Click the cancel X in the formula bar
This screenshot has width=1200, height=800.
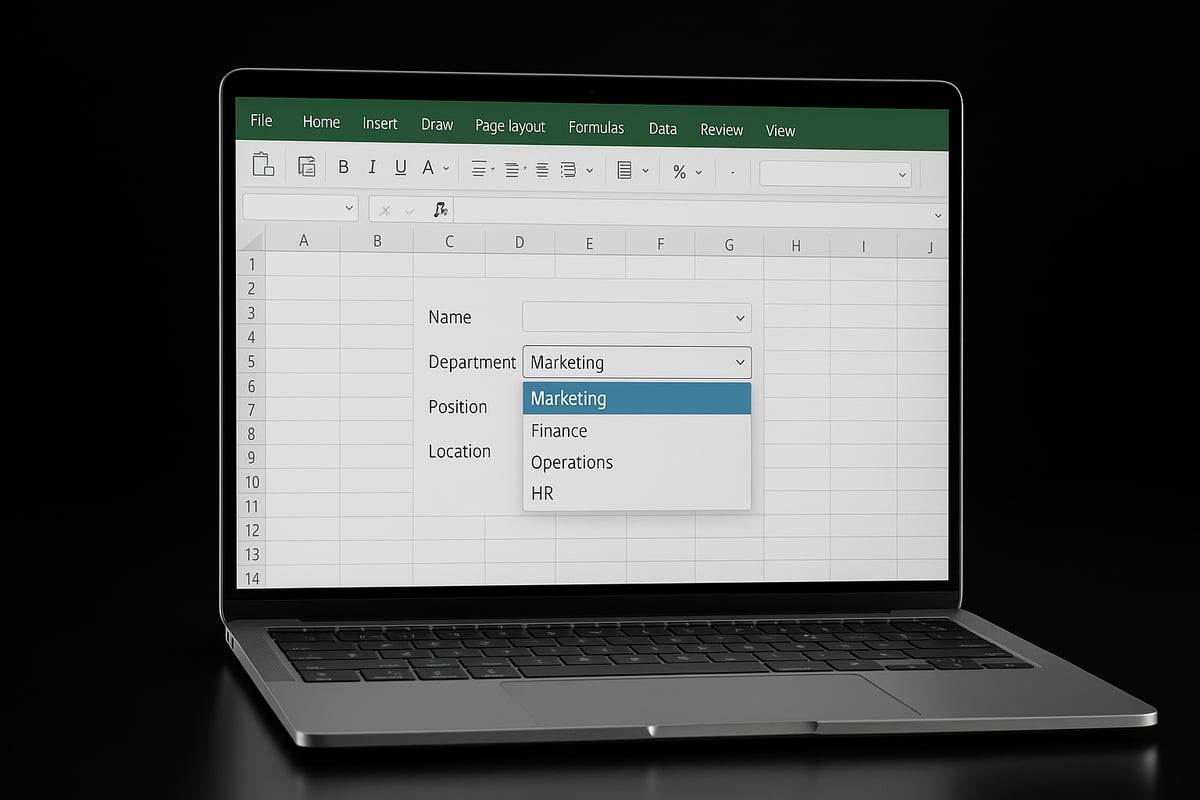tap(384, 209)
